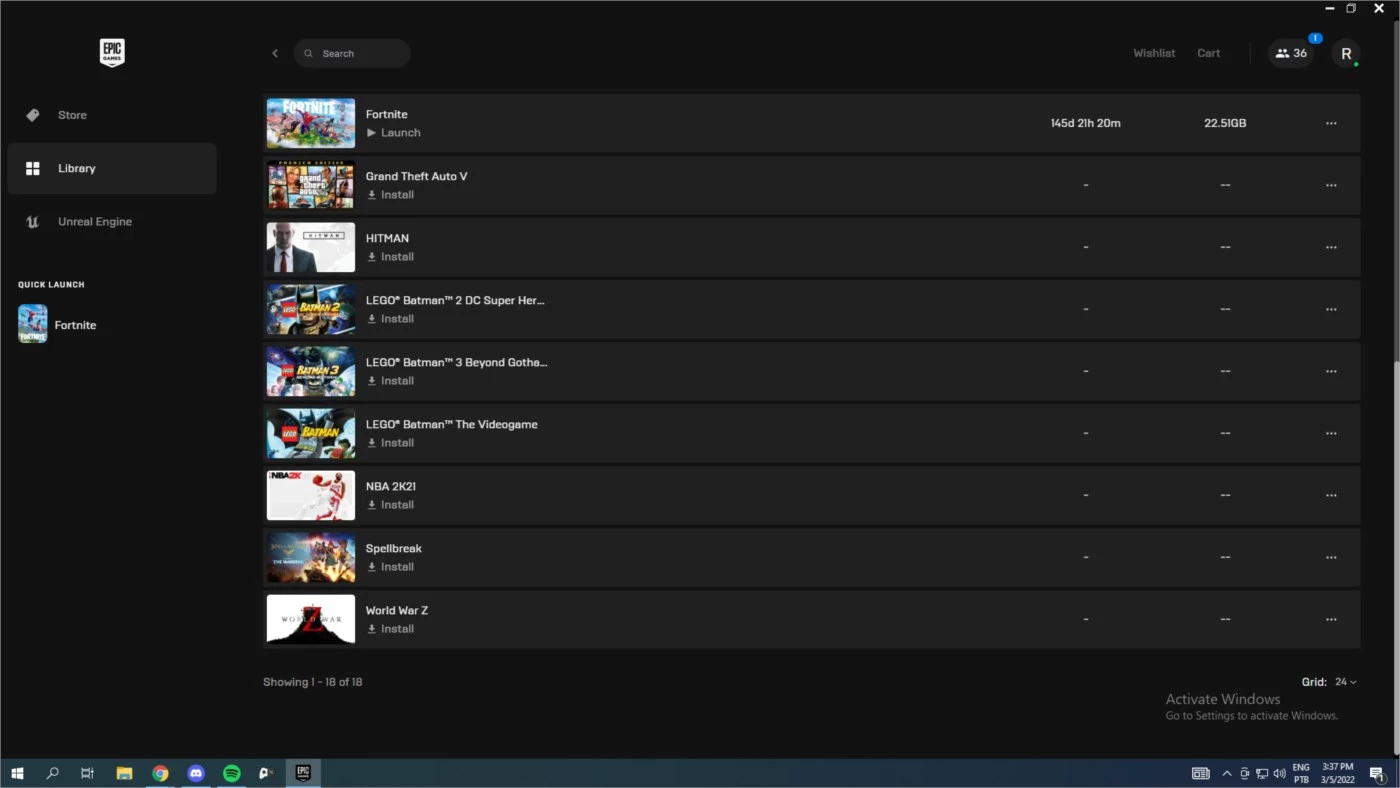The image size is (1400, 788).
Task: Switch the ENG PTB input language indicator
Action: 1301,773
